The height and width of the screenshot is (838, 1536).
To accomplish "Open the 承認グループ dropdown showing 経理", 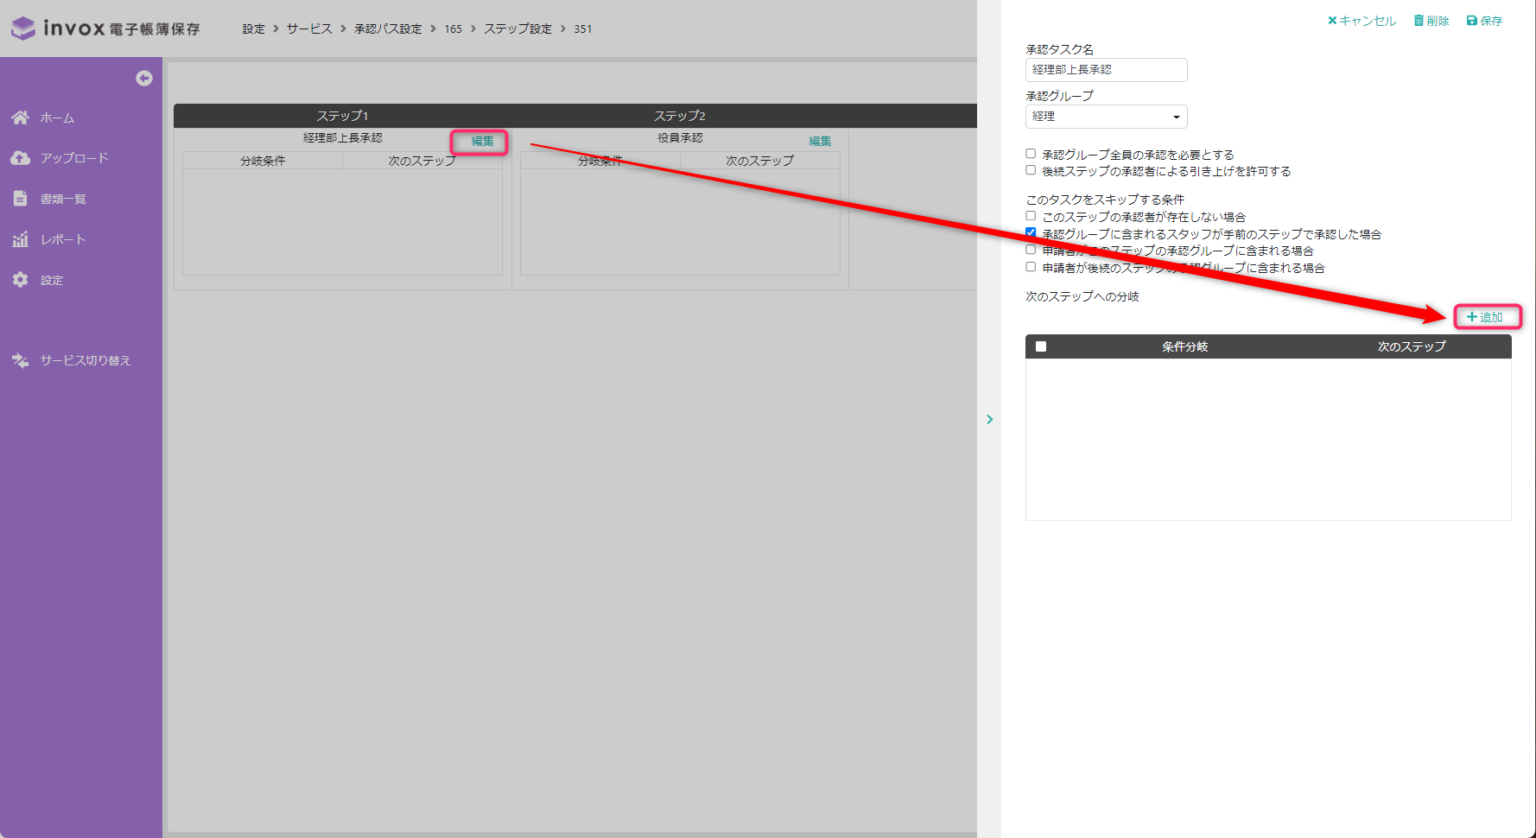I will click(1105, 116).
